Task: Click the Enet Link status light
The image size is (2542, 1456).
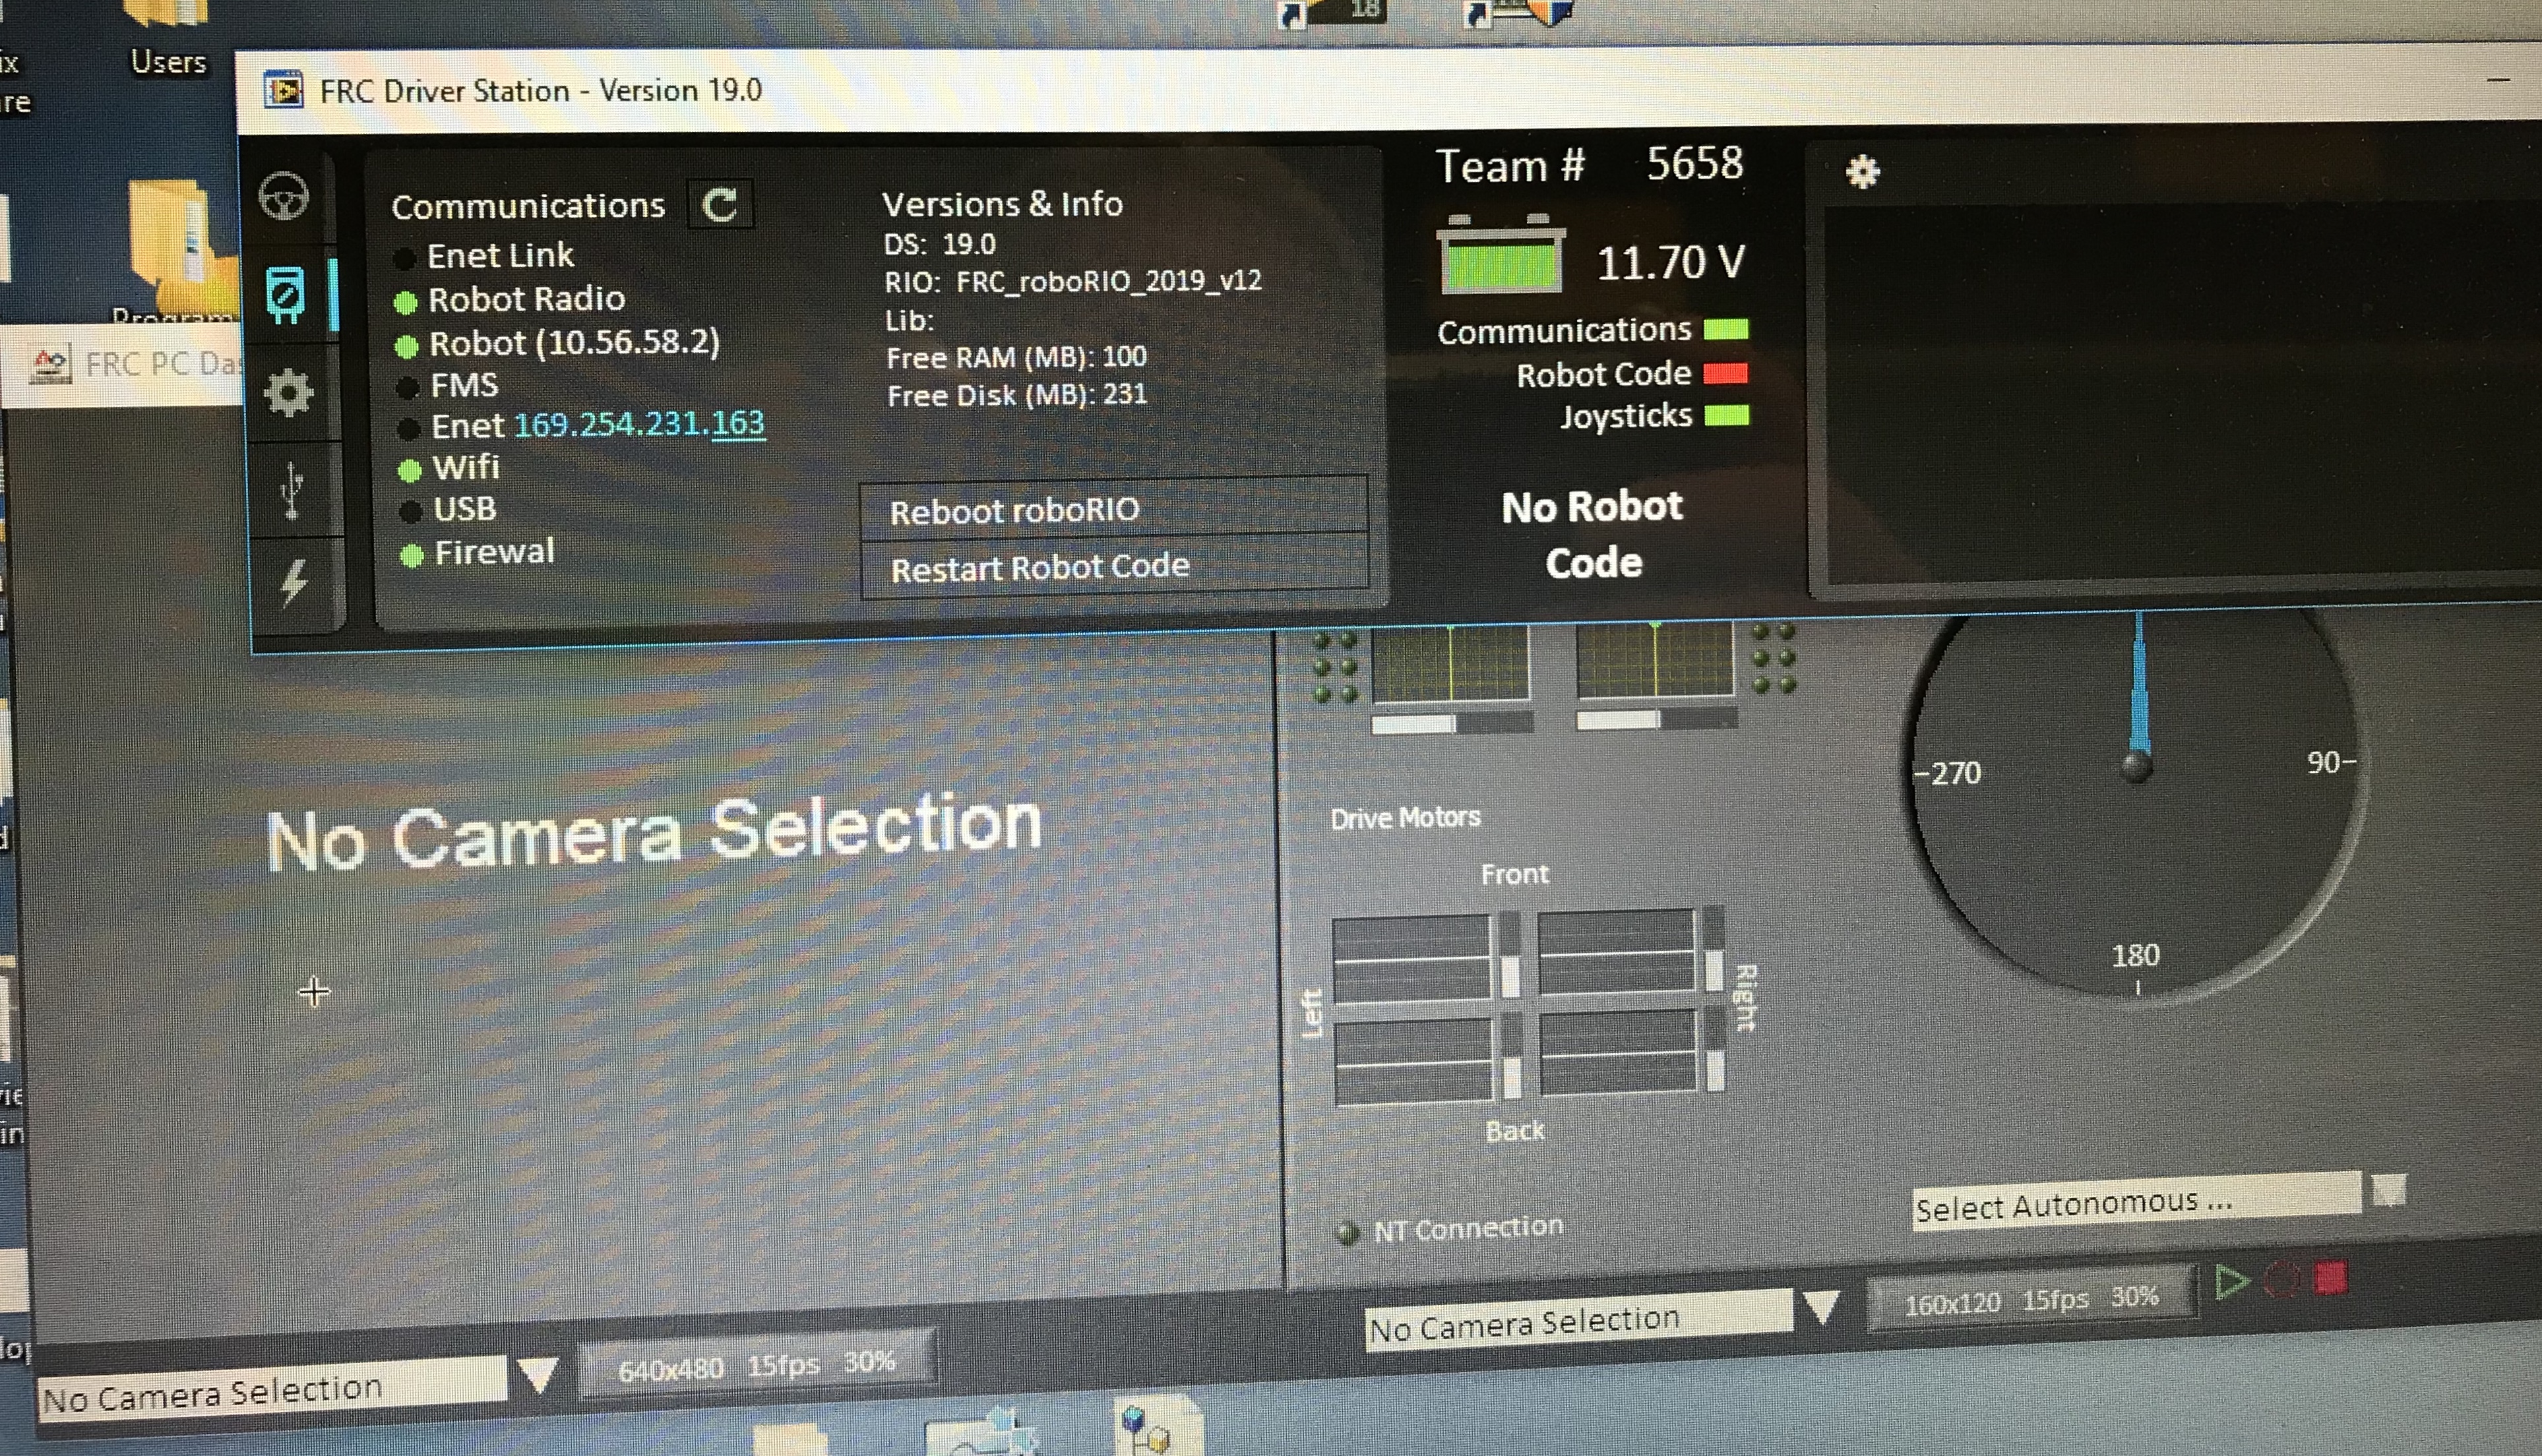Action: 404,259
